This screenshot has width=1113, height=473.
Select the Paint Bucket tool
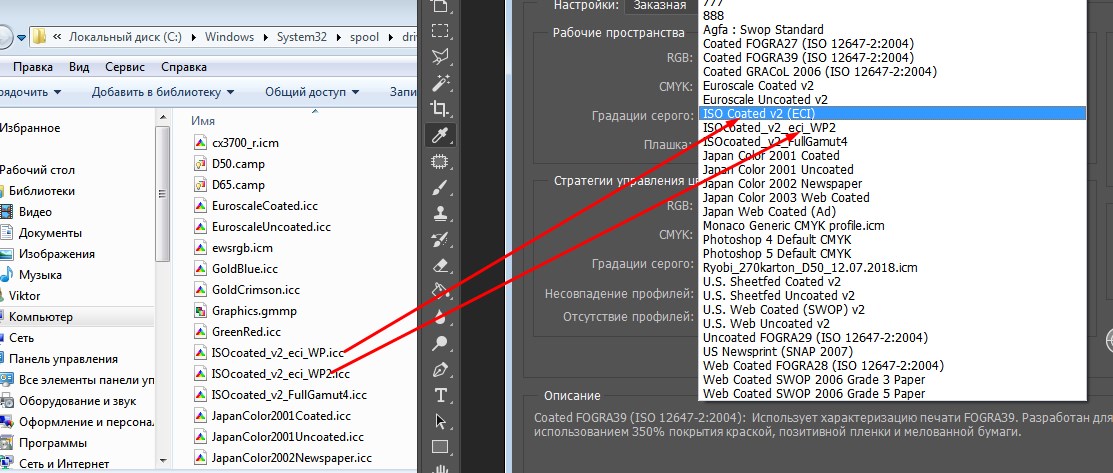pyautogui.click(x=440, y=290)
